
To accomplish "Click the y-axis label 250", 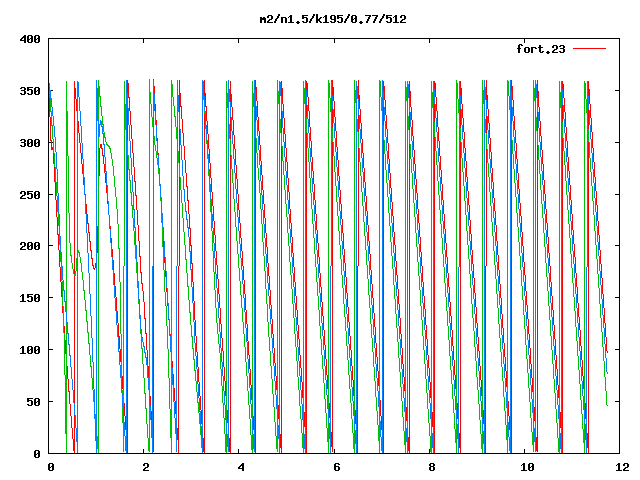I will pyautogui.click(x=30, y=195).
